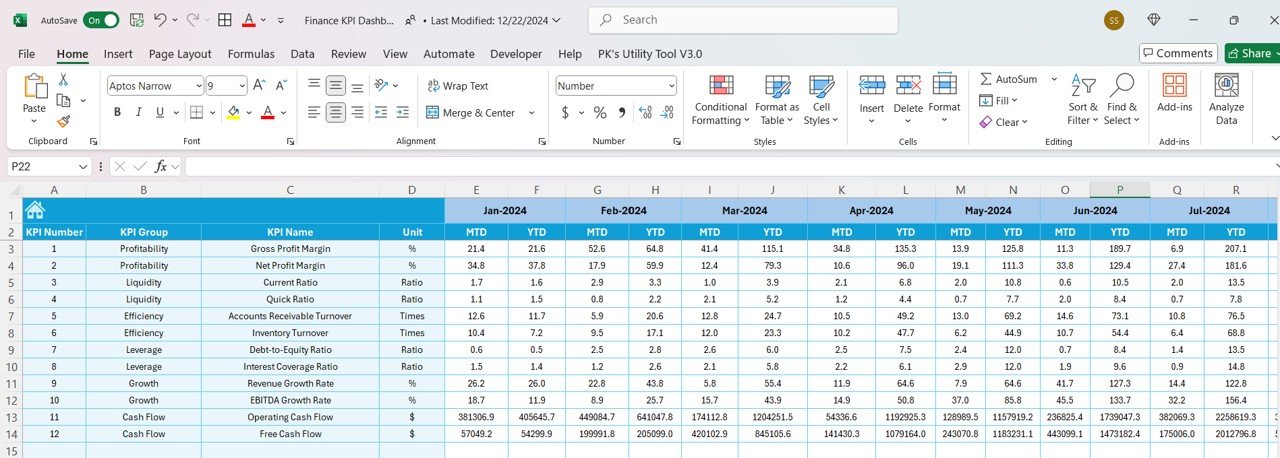Image resolution: width=1280 pixels, height=458 pixels.
Task: Toggle AutoSave switch off
Action: coord(101,20)
